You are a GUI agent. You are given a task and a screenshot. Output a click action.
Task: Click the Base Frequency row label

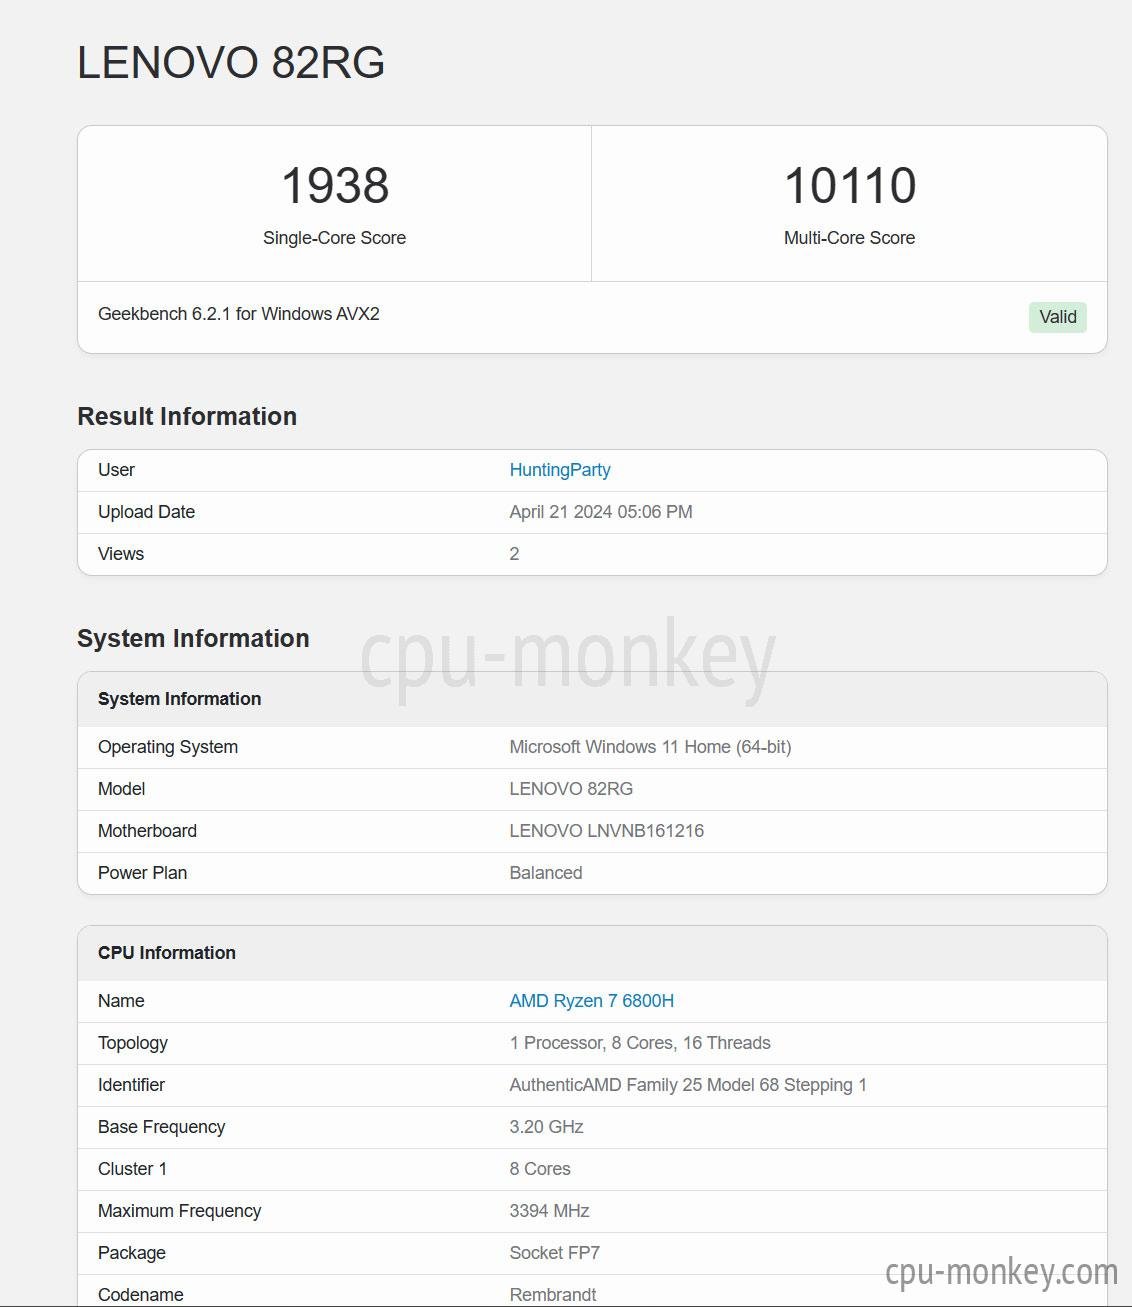click(x=162, y=1127)
